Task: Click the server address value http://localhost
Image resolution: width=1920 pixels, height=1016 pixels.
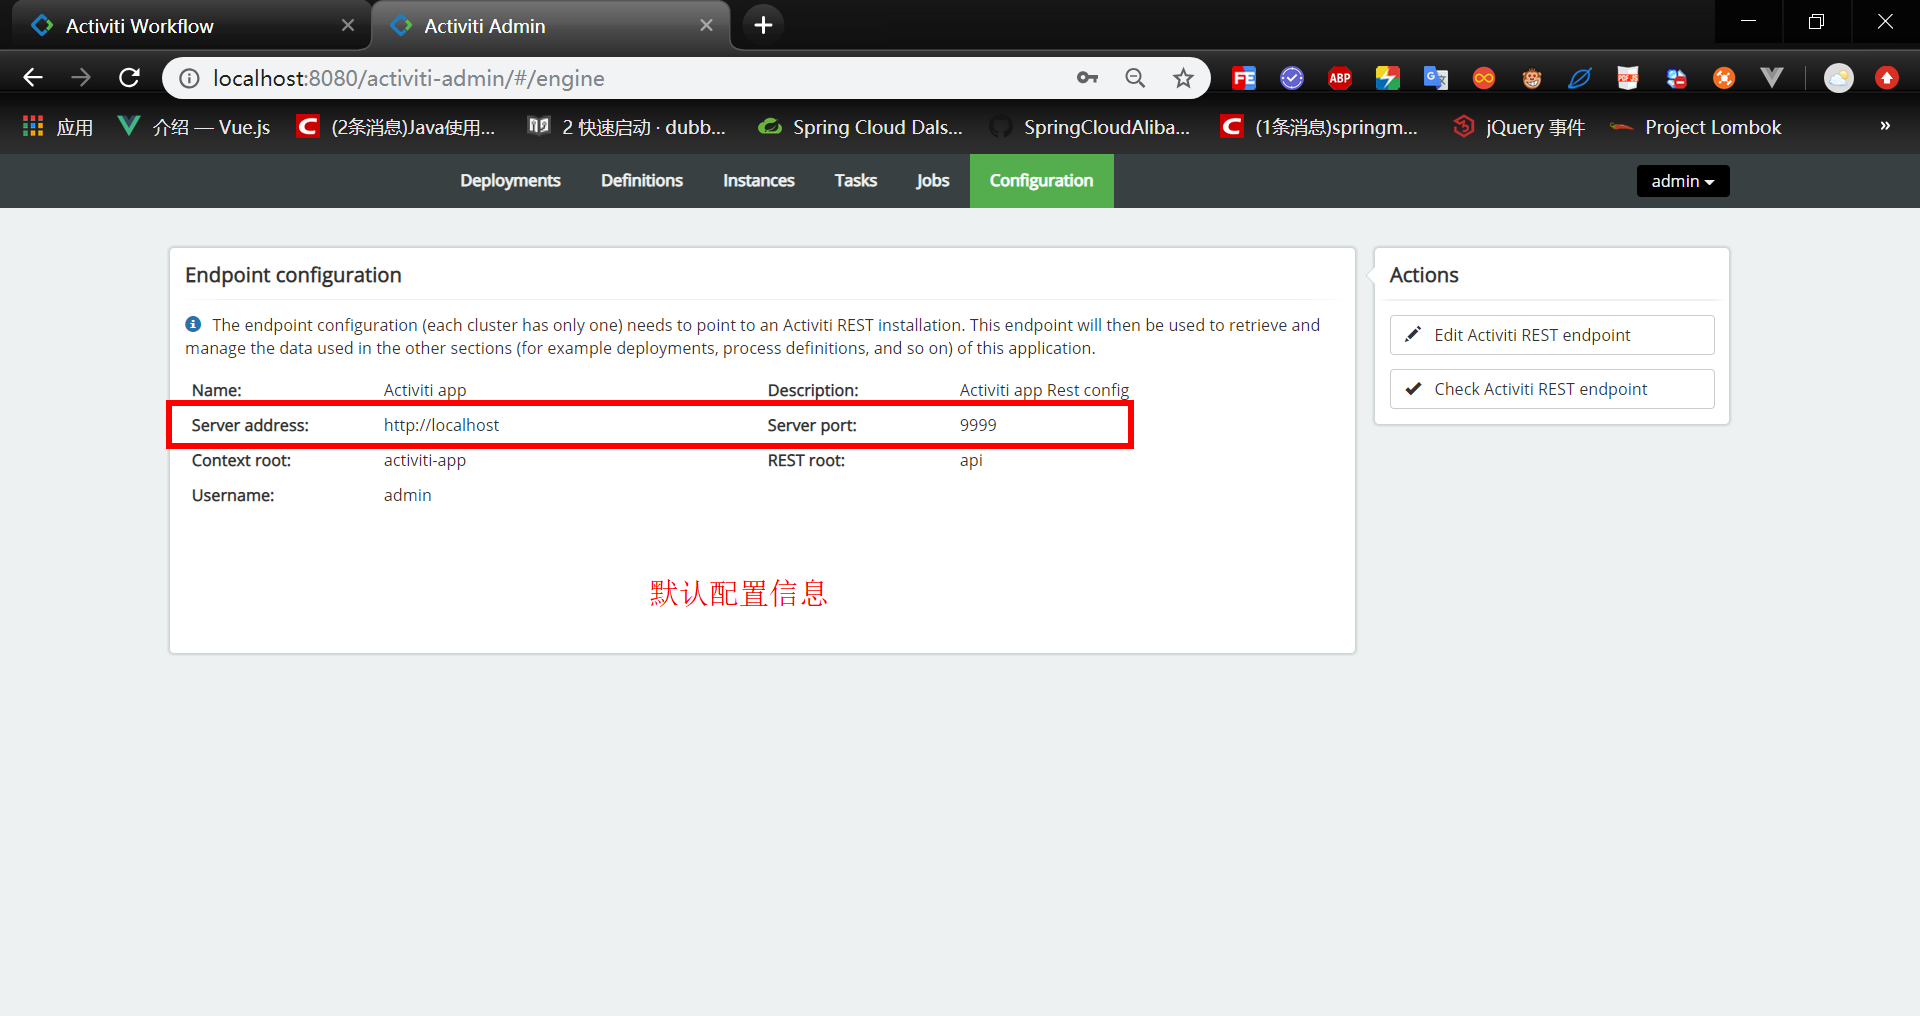Action: click(x=441, y=425)
